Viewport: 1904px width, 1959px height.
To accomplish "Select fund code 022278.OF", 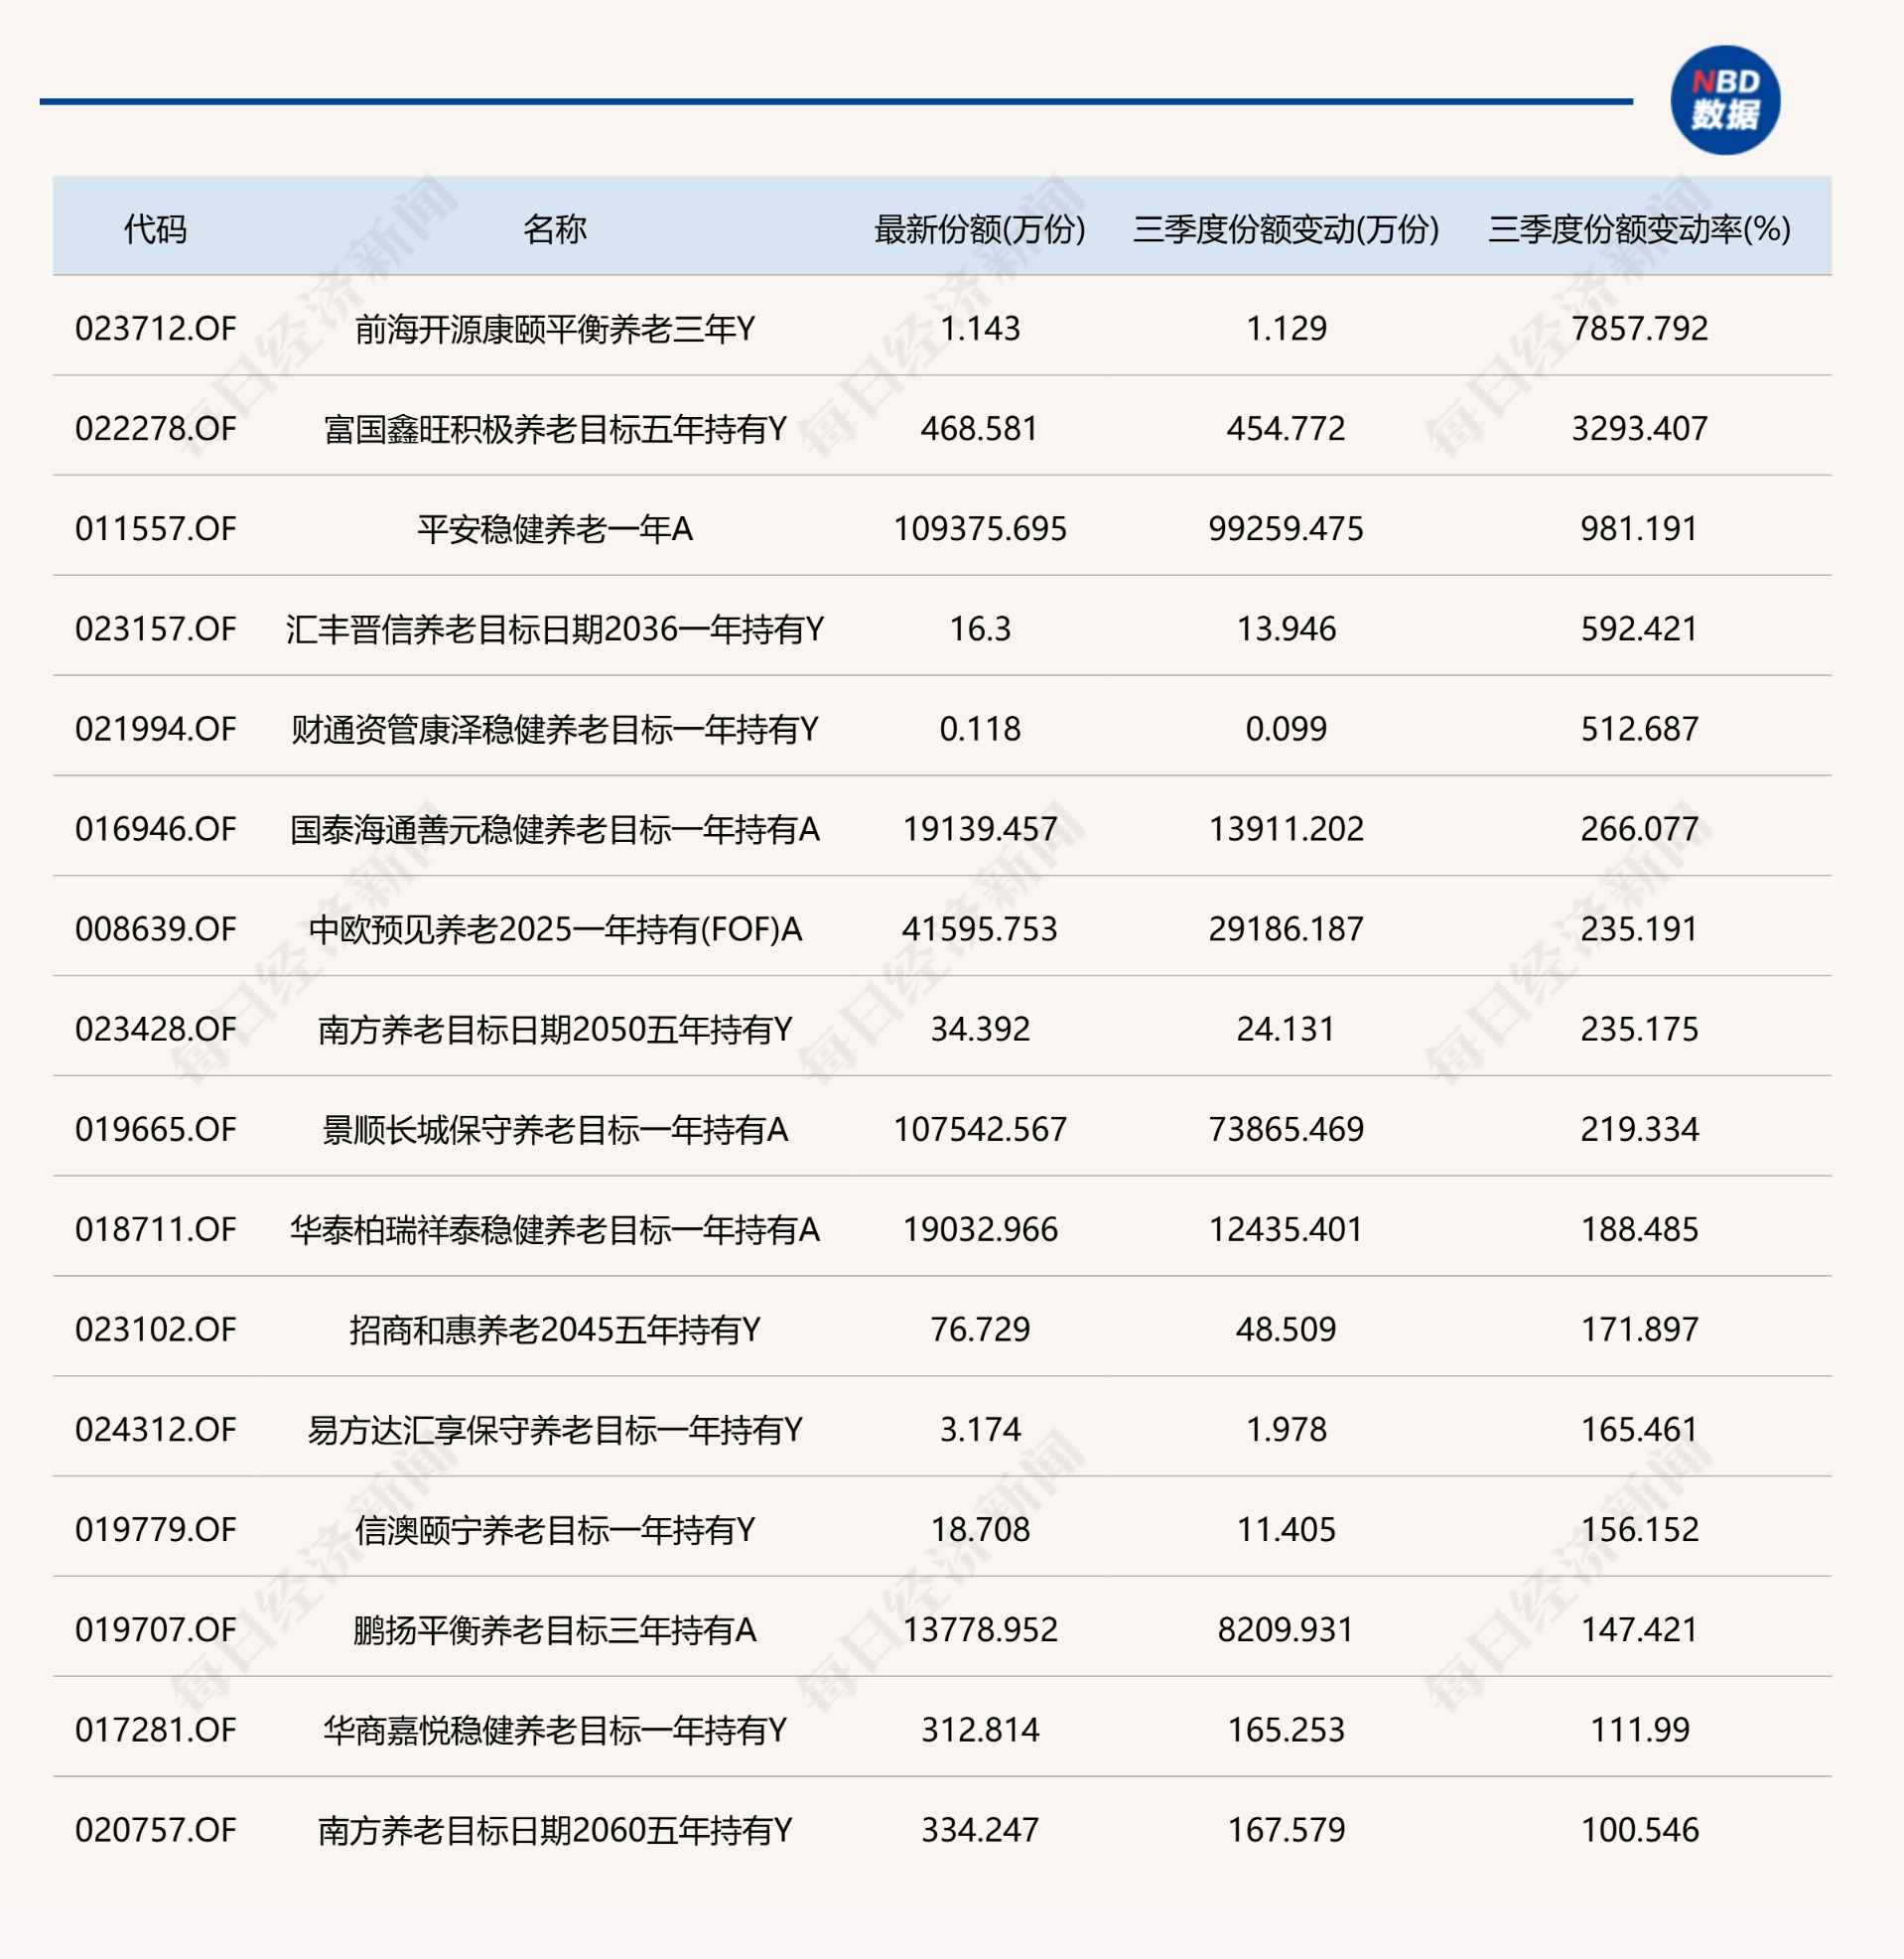I will pos(156,428).
